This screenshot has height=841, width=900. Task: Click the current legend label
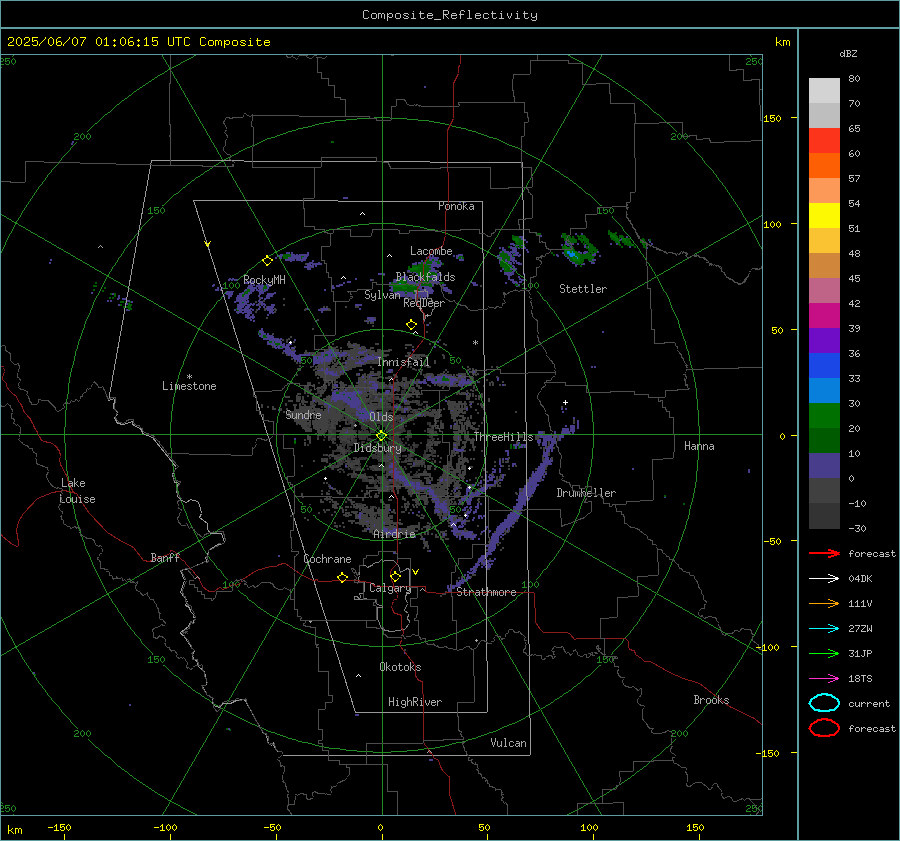point(869,704)
